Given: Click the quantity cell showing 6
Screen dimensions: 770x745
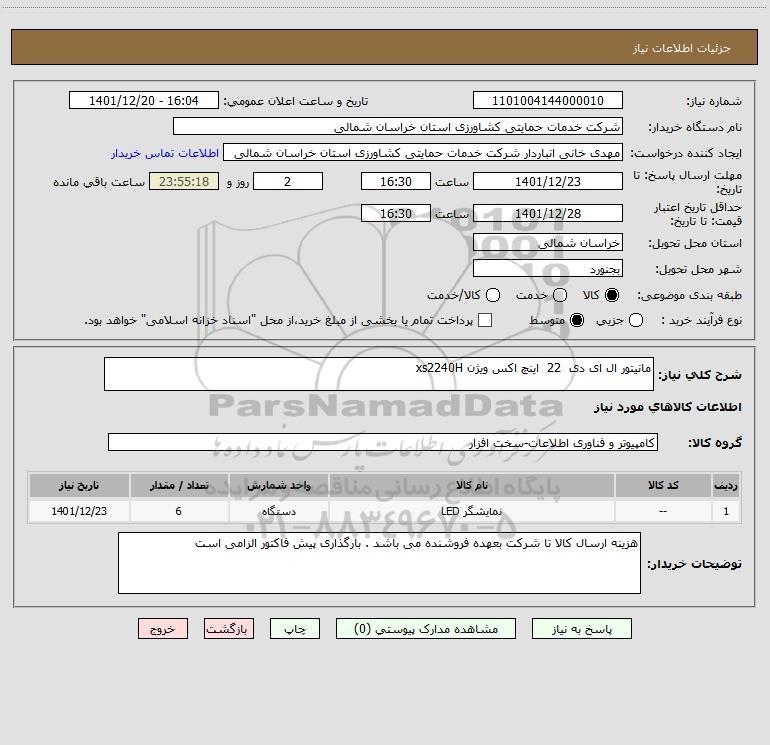Looking at the screenshot, I should point(179,511).
